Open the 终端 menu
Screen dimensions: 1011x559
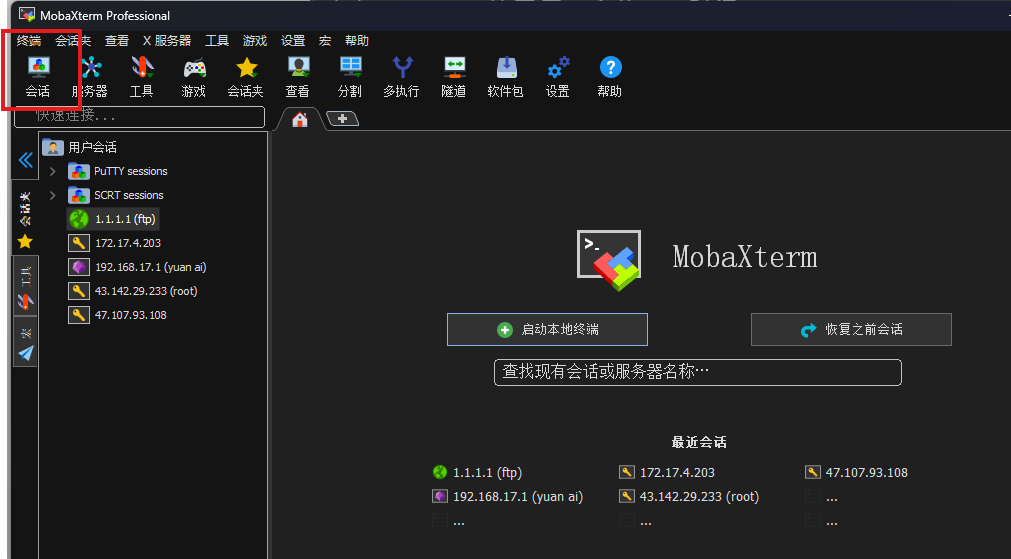point(29,41)
